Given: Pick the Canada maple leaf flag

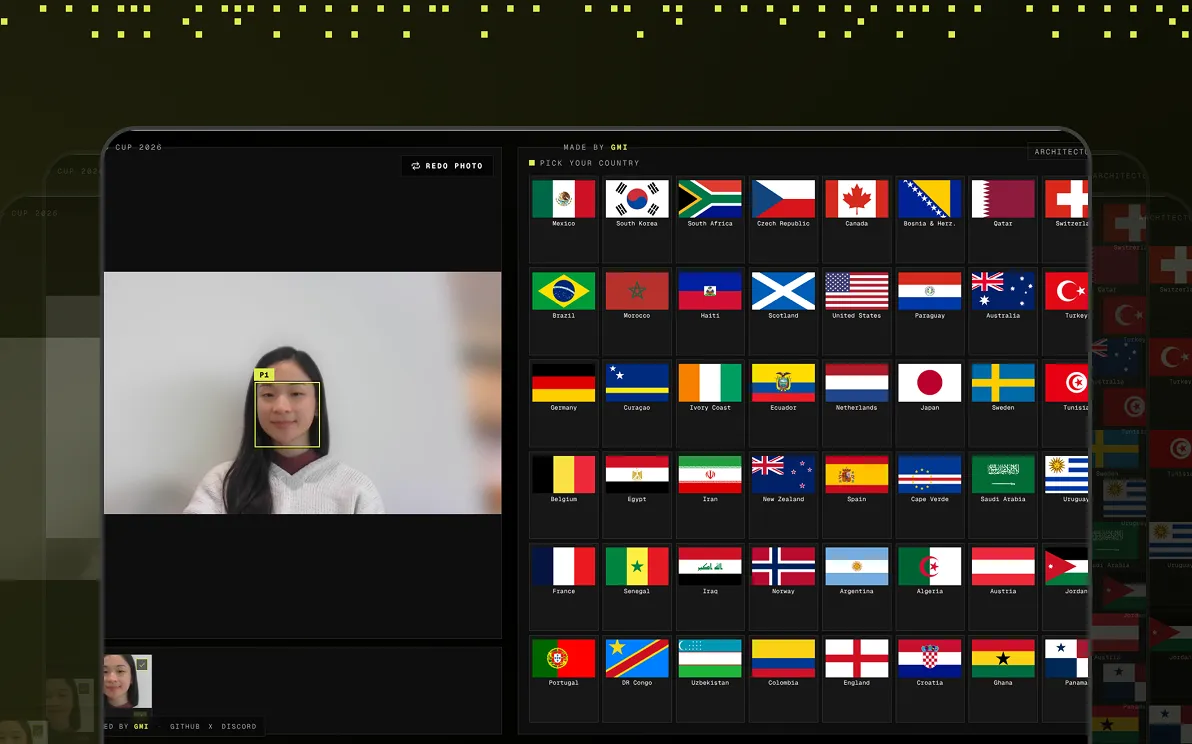Looking at the screenshot, I should coord(857,199).
